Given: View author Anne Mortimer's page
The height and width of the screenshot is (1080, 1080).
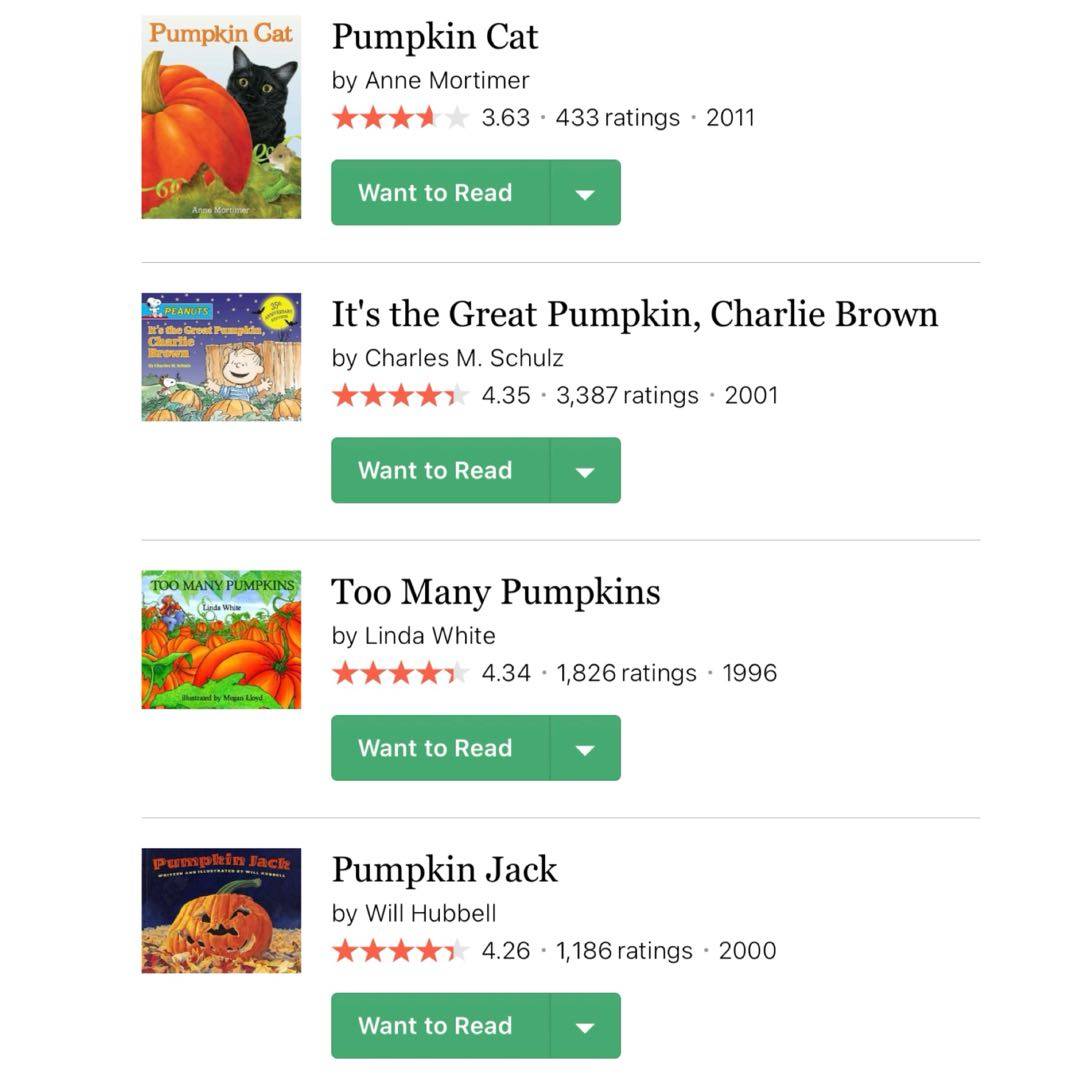Looking at the screenshot, I should (x=446, y=80).
